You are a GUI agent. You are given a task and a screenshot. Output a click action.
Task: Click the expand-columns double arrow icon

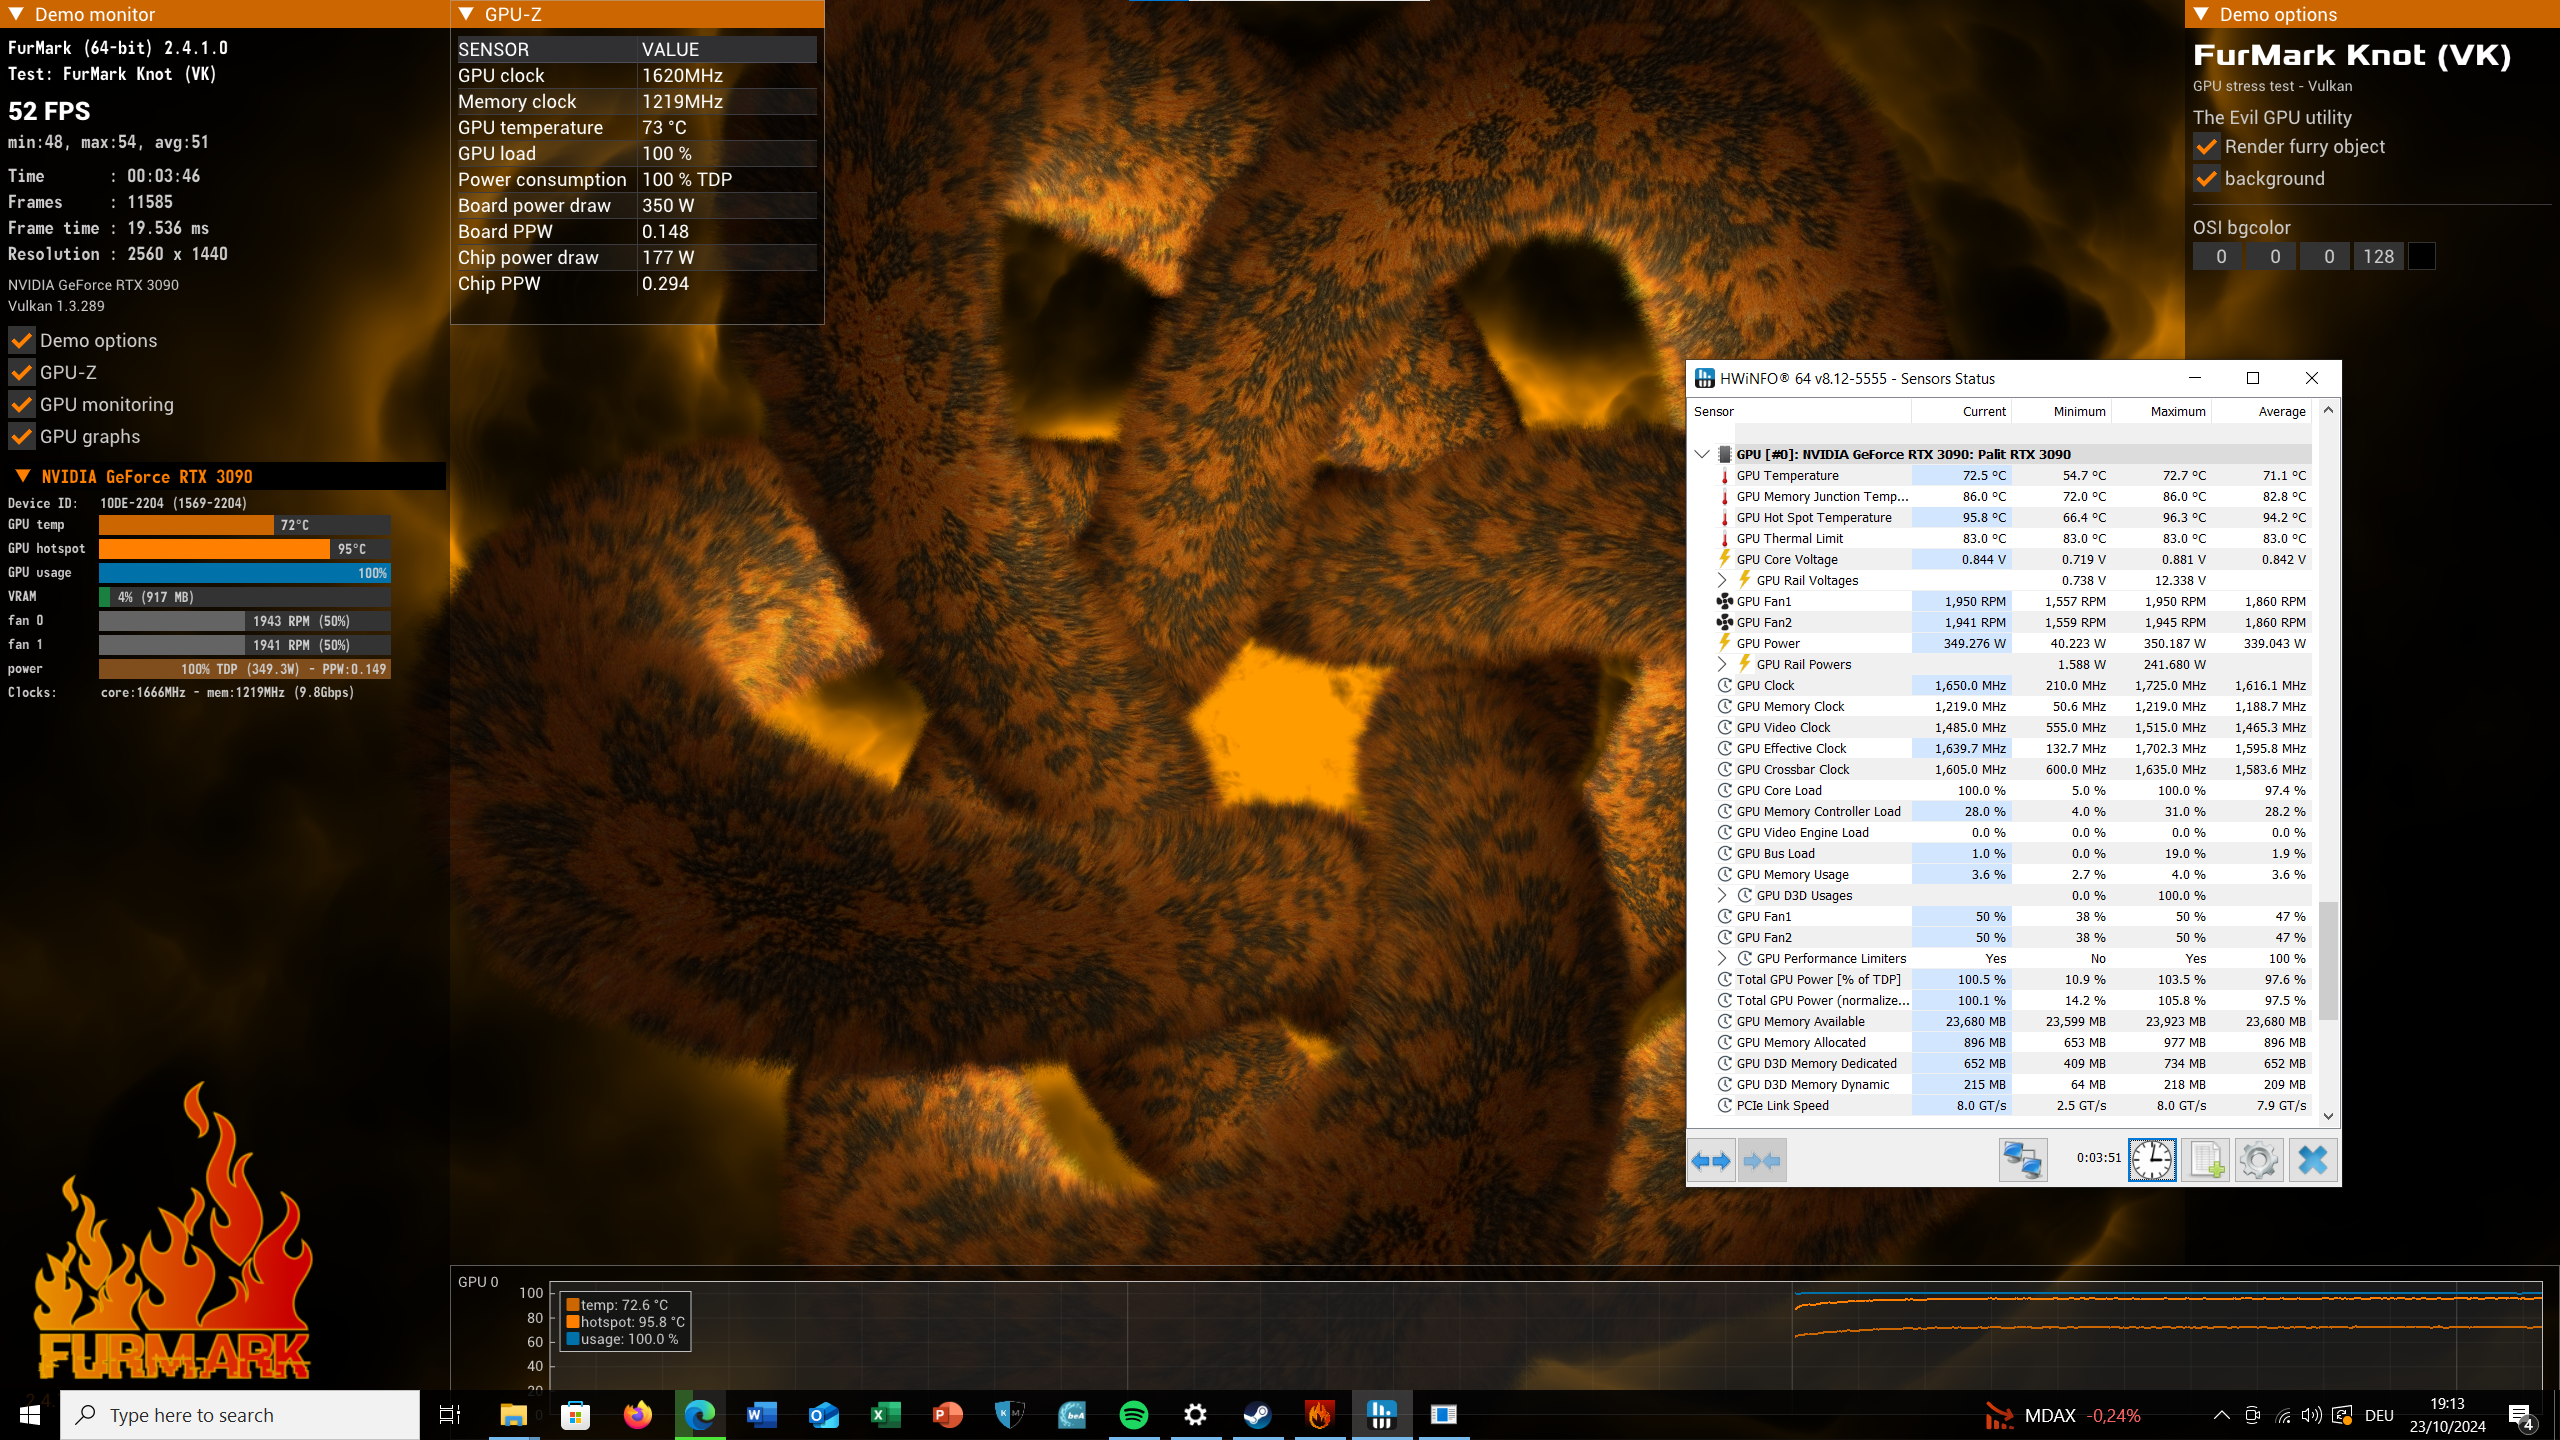coord(1711,1160)
